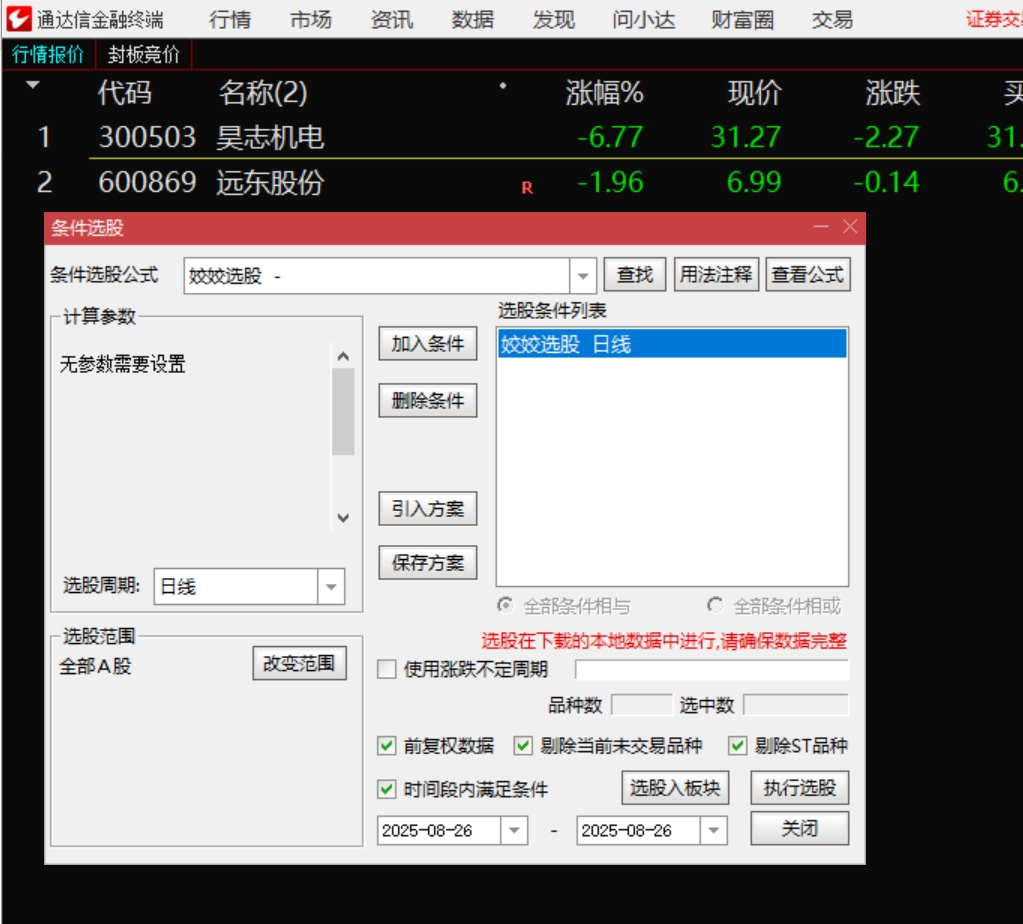This screenshot has height=924, width=1023.
Task: Click the red R marker on 远东股份
Action: click(x=527, y=188)
